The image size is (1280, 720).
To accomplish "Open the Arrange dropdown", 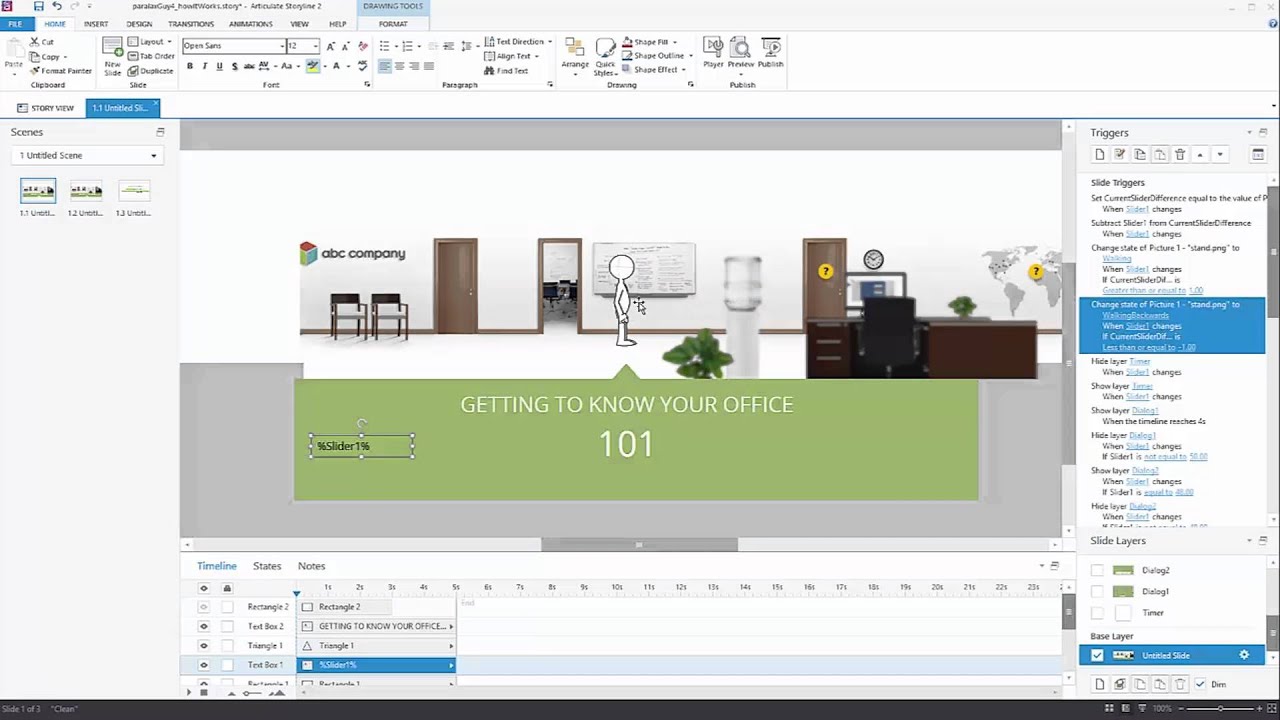I will (x=575, y=56).
